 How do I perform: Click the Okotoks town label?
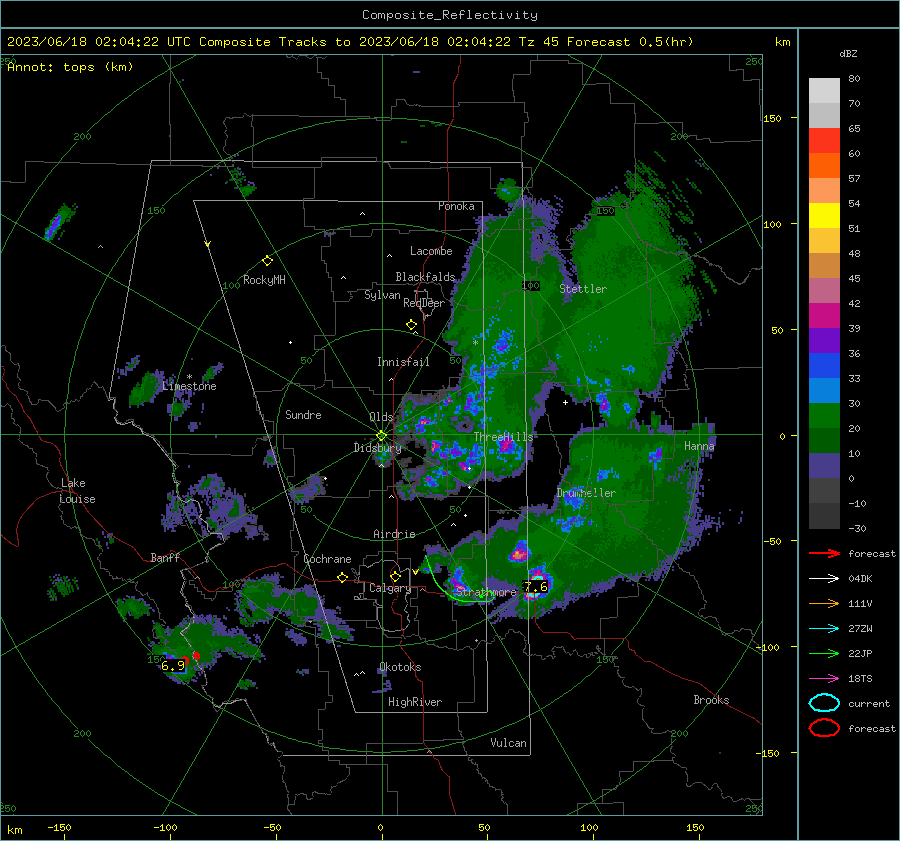(400, 667)
